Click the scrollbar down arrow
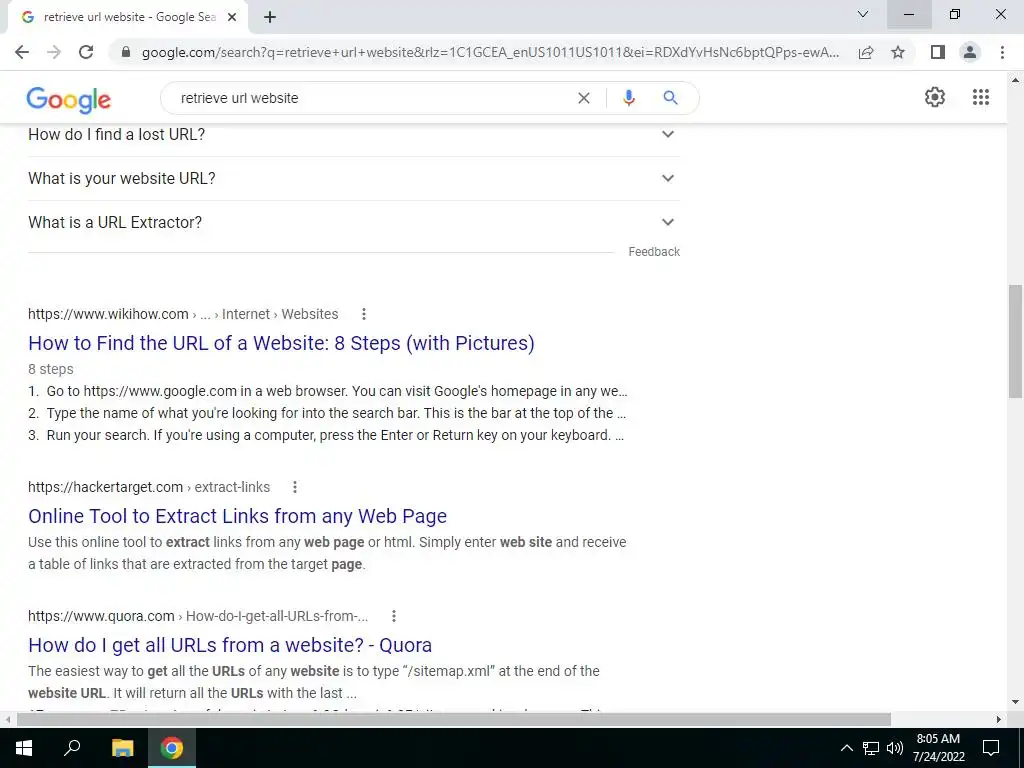1024x768 pixels. 1015,703
